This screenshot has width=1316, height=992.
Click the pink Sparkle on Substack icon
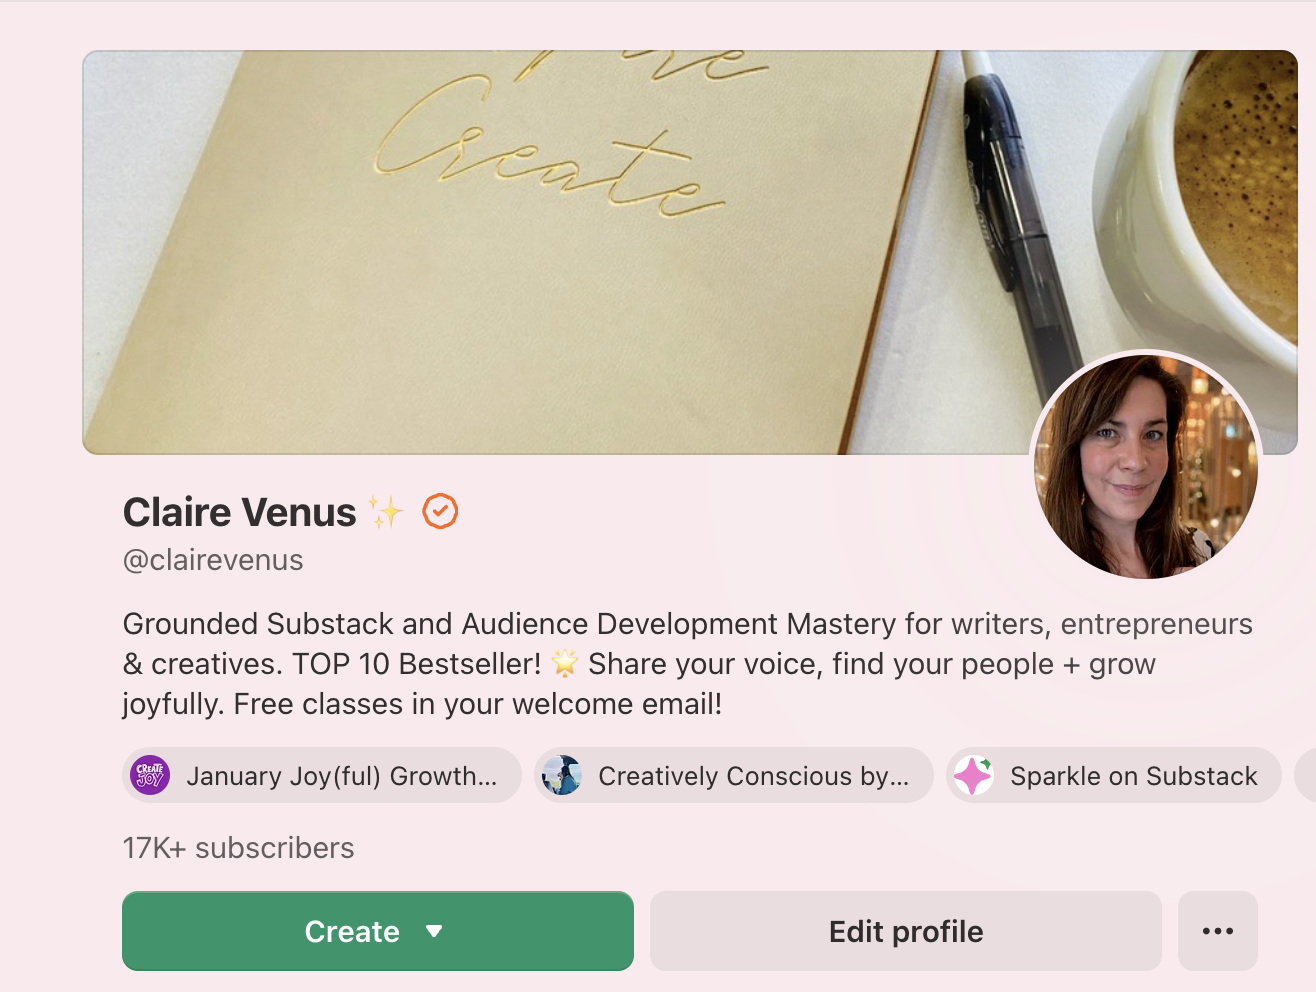[x=973, y=775]
